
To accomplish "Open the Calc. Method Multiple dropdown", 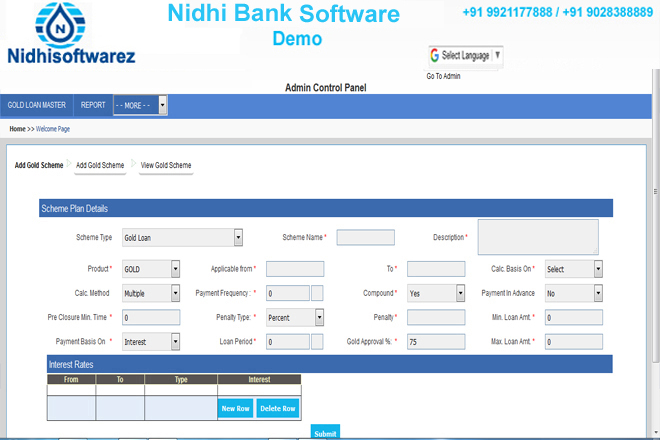I will 151,293.
